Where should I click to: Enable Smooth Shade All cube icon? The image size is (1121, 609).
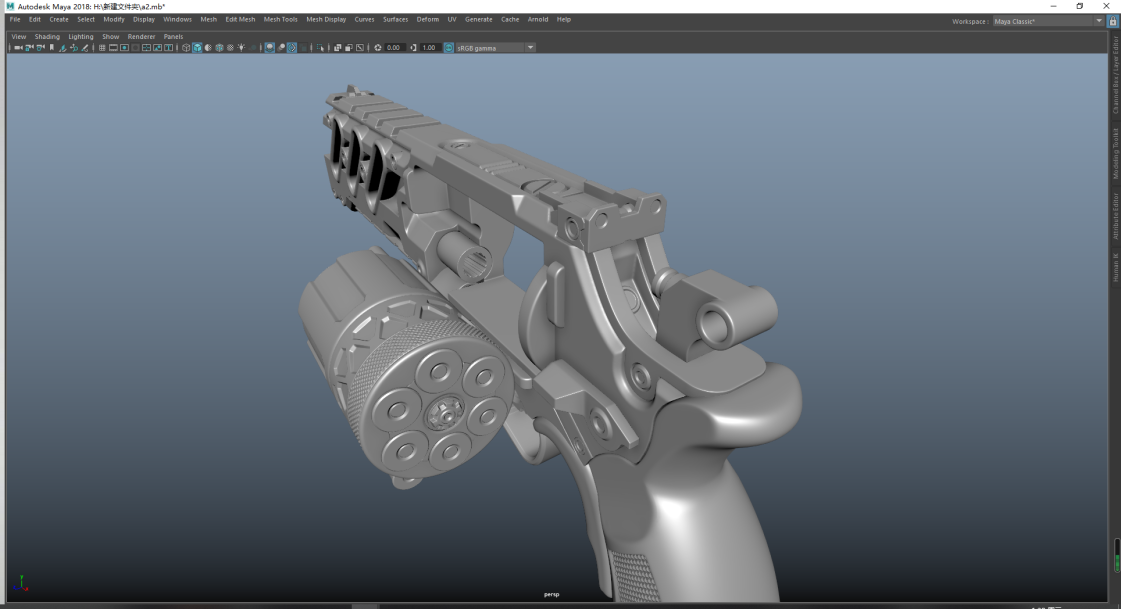[197, 48]
